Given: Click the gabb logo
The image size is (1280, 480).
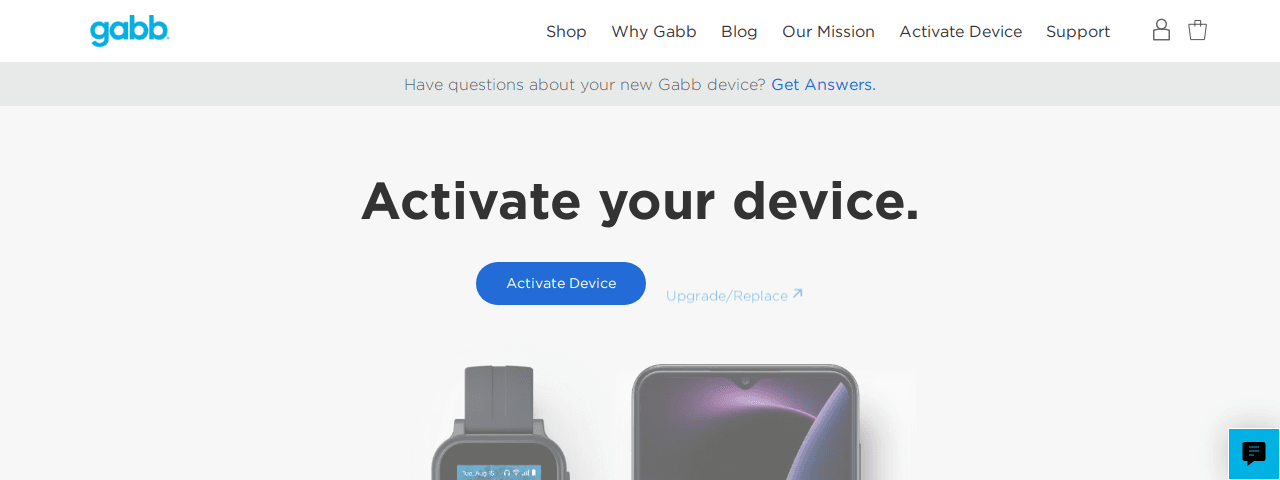Looking at the screenshot, I should (x=130, y=31).
